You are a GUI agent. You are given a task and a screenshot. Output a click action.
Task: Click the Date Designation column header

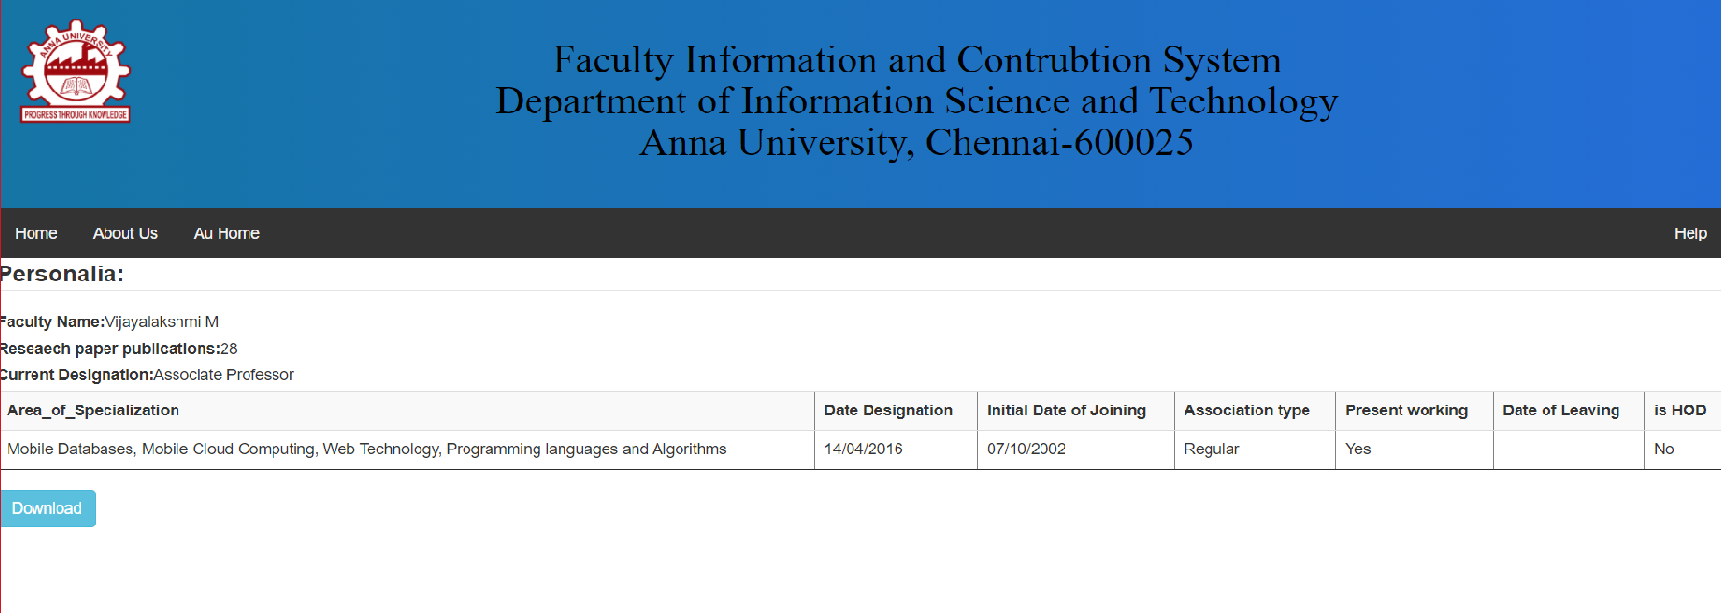887,410
